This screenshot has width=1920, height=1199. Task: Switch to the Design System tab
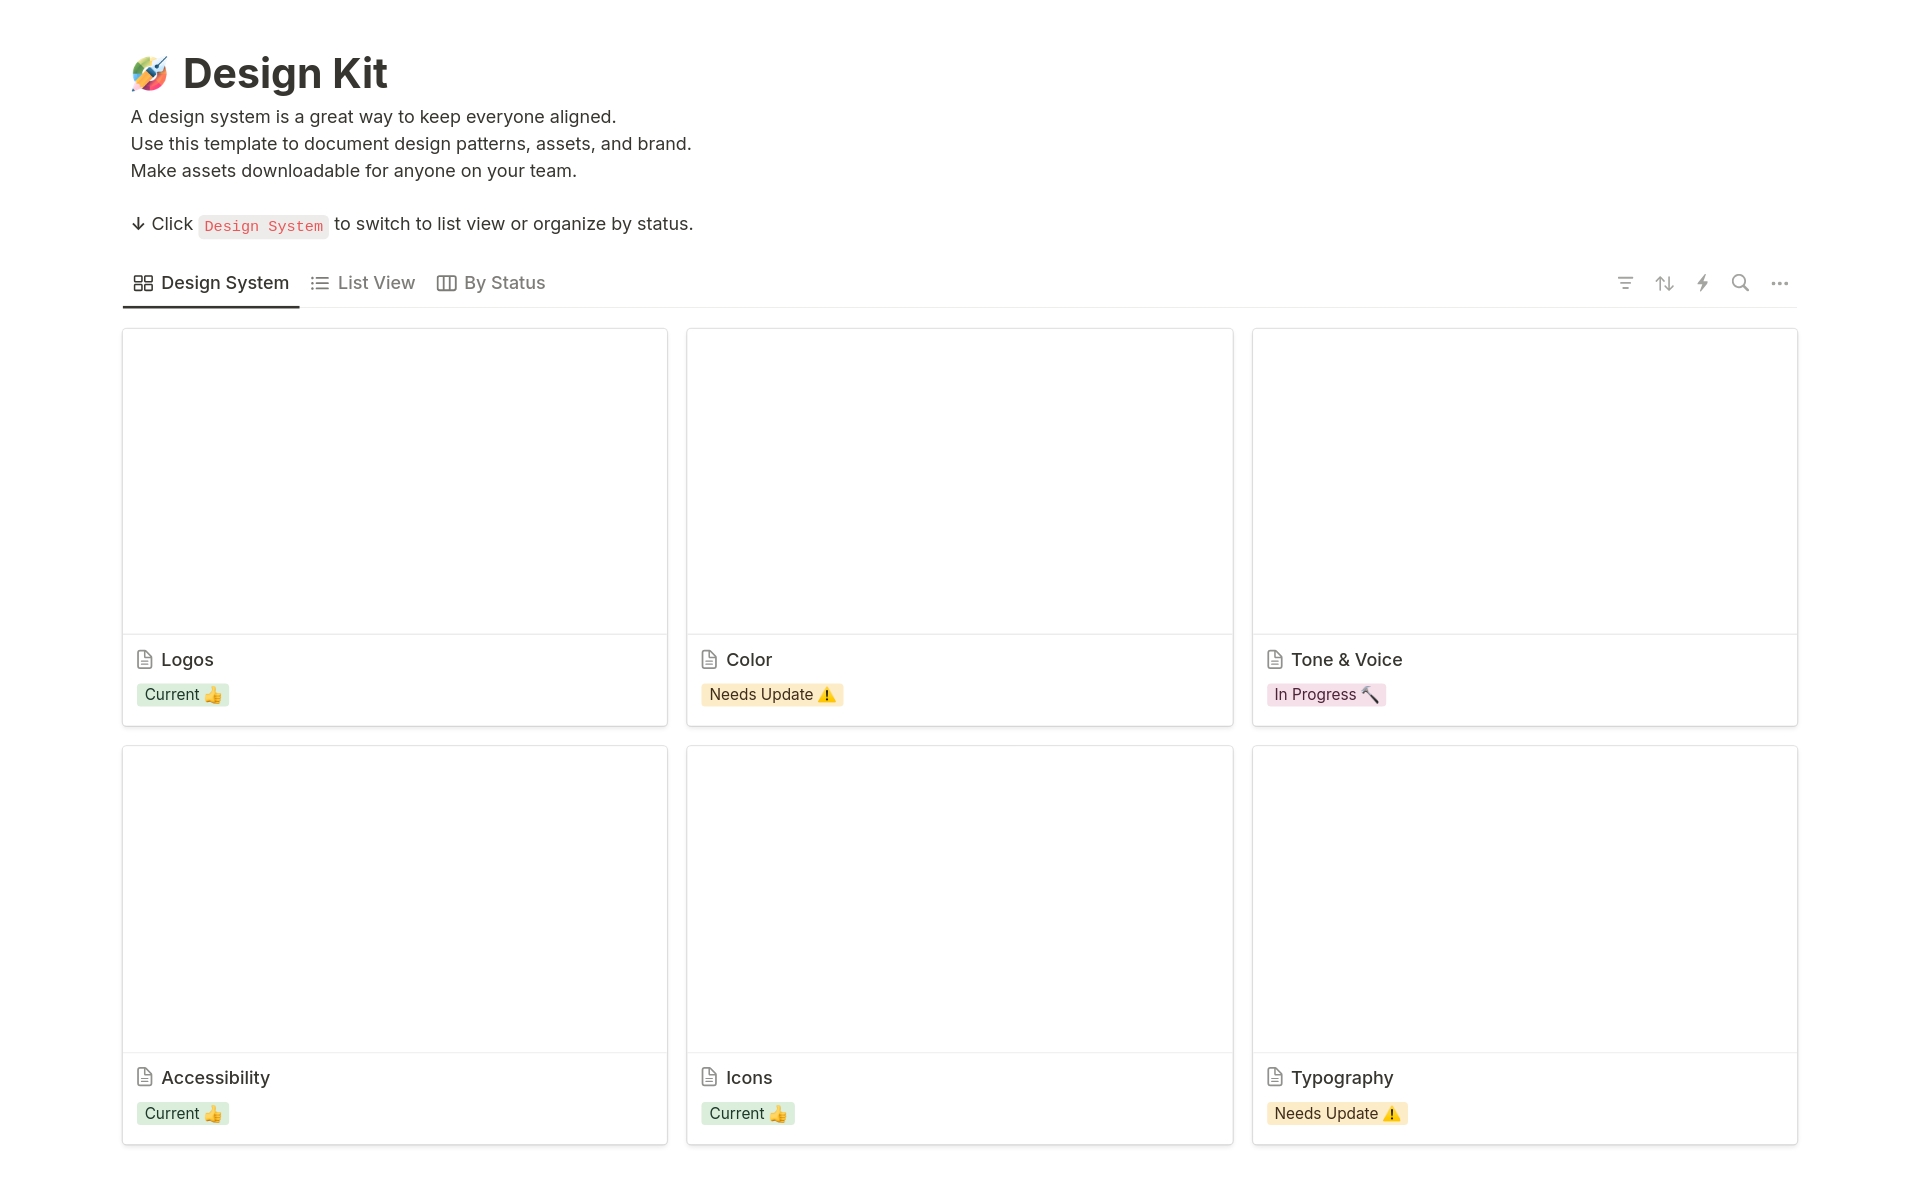click(210, 282)
